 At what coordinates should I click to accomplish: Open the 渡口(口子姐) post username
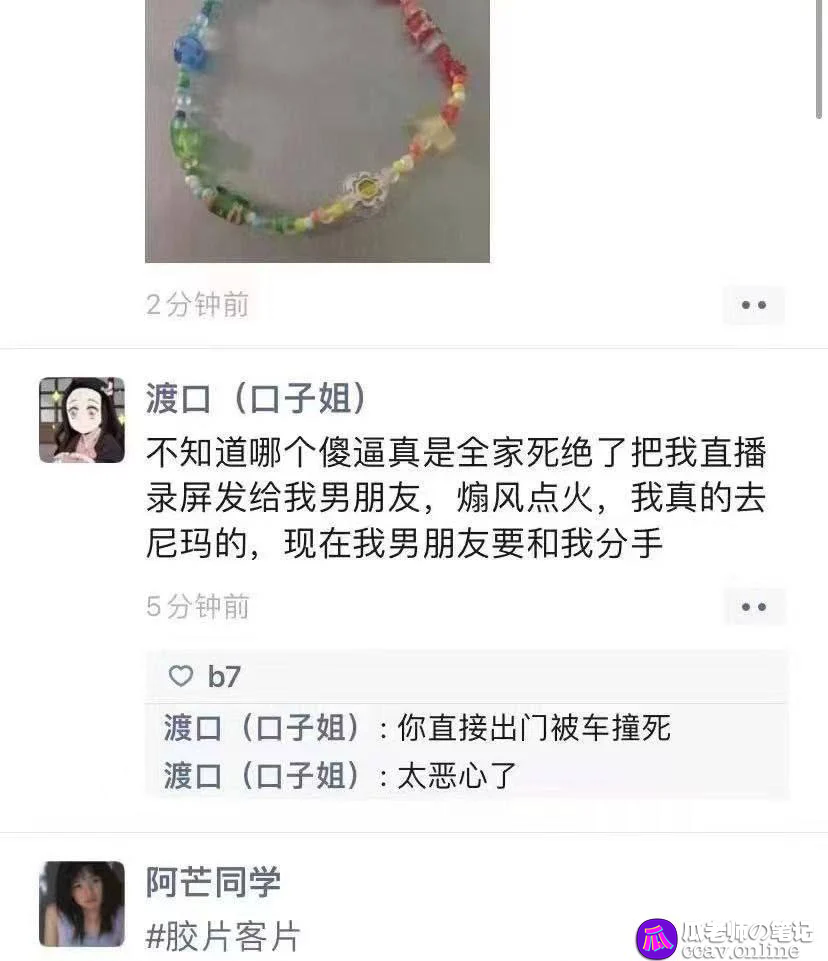point(256,398)
